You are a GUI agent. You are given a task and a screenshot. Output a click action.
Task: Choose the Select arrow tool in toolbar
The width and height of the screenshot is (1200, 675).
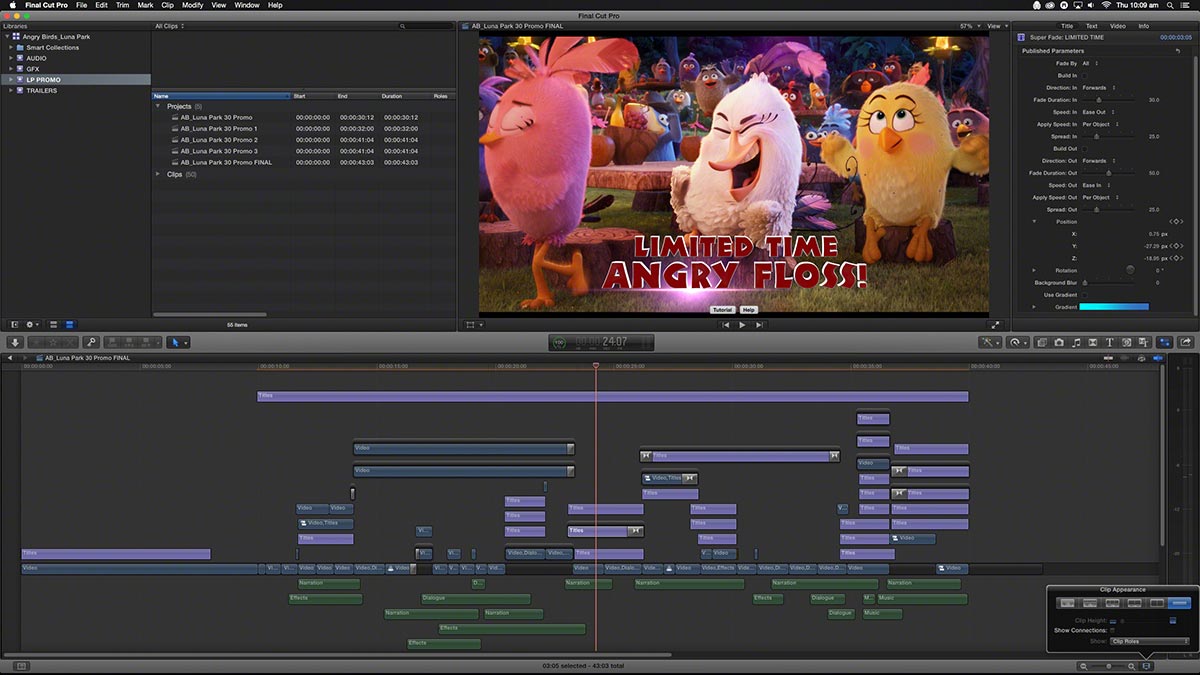(x=176, y=342)
